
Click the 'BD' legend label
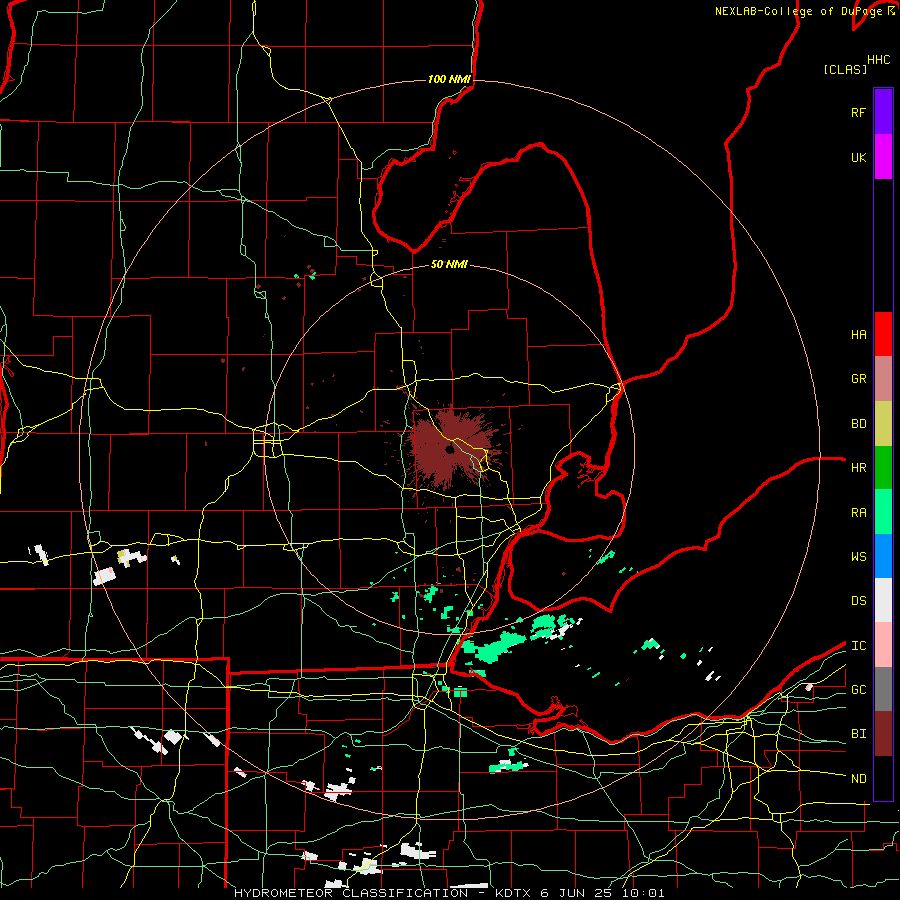(x=858, y=424)
